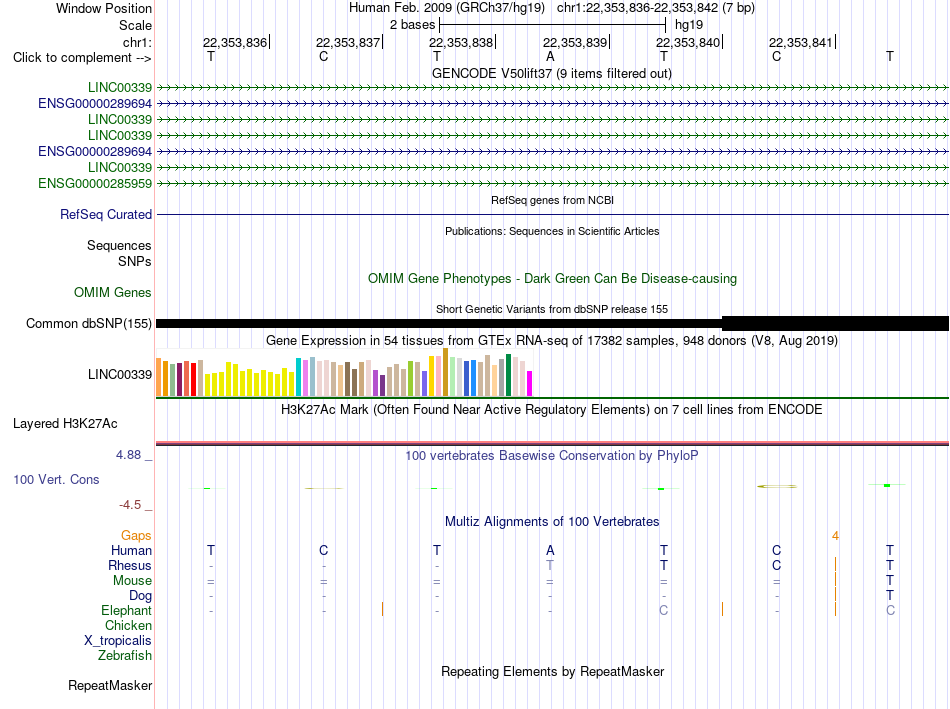Screen dimensions: 950x709
Task: Click the '2 bases' scale bar label
Action: (x=412, y=25)
